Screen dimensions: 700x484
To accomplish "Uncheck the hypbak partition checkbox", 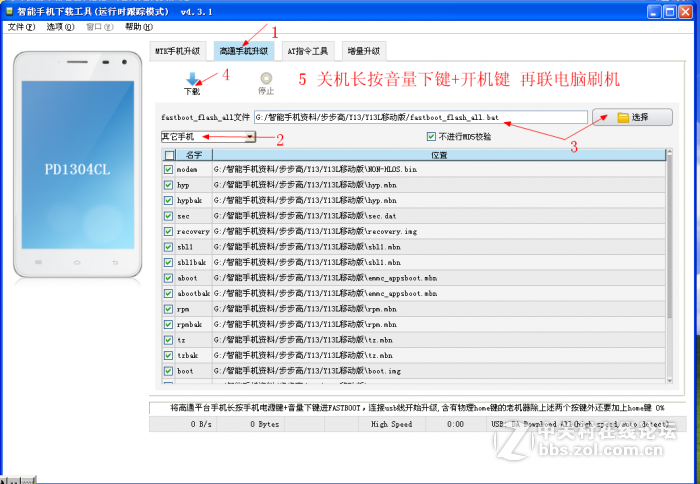I will (168, 200).
